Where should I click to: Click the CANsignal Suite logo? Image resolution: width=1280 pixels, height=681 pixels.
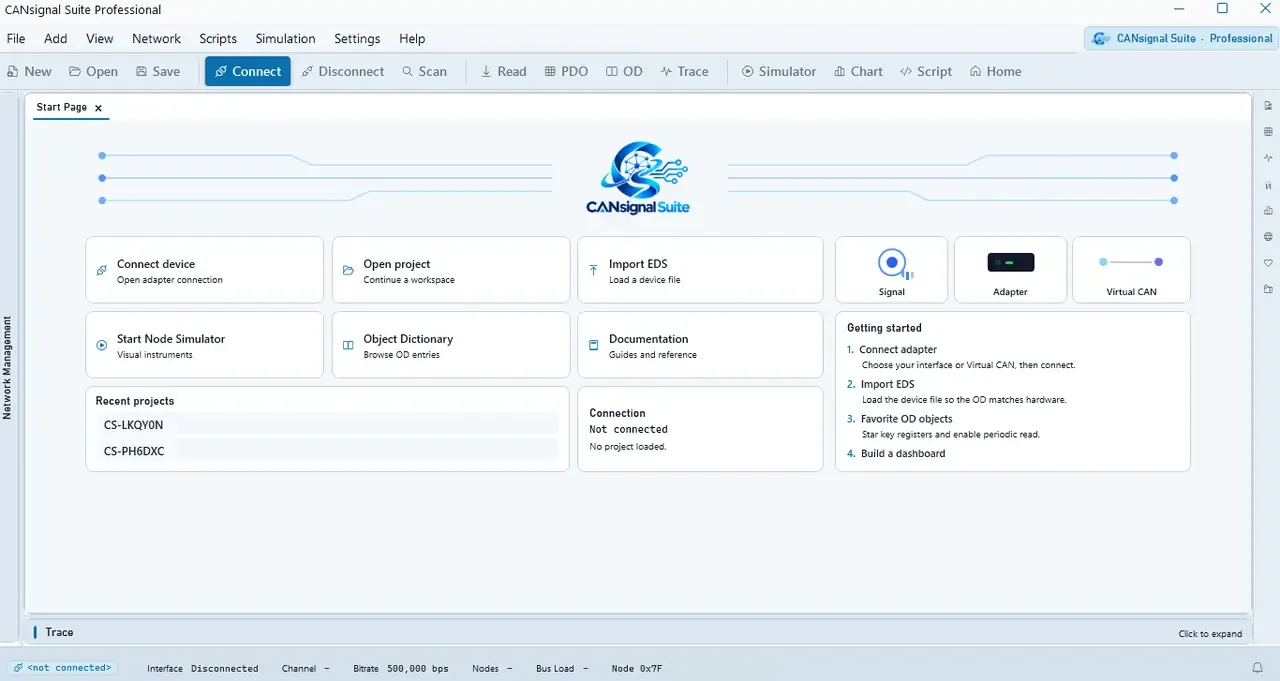[x=638, y=178]
